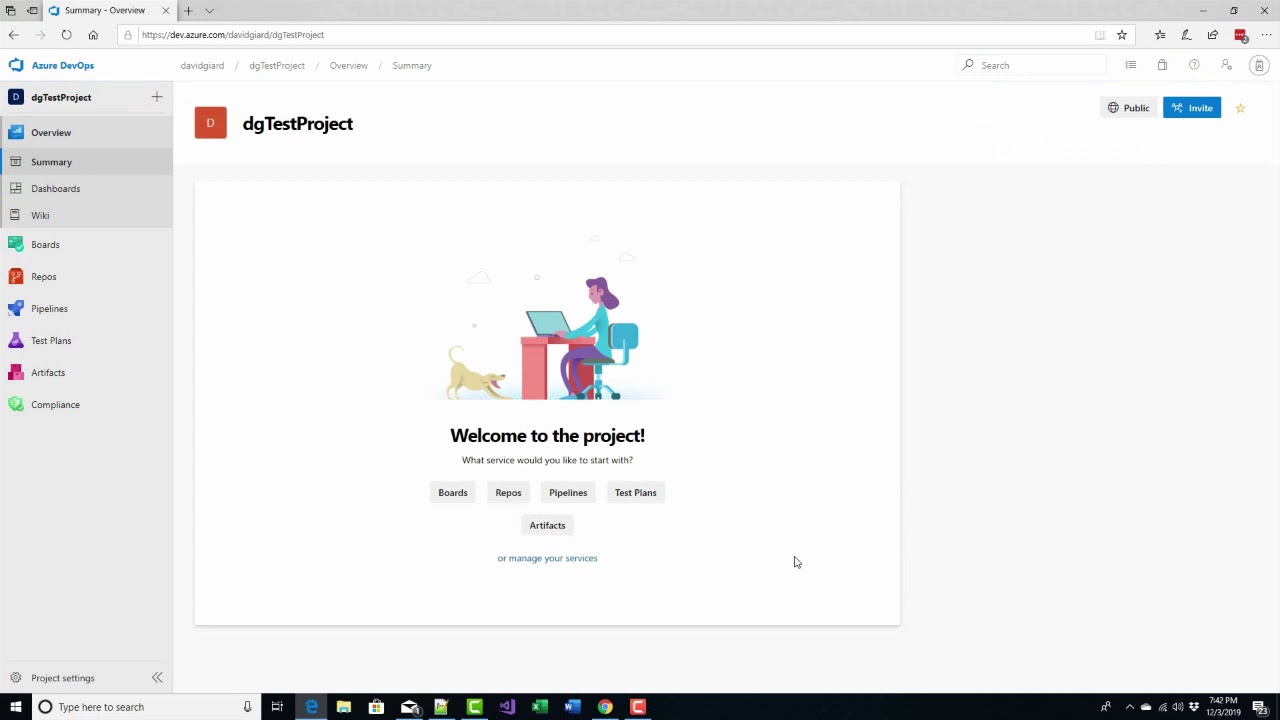
Task: Add the page to favorites with the star
Action: click(1122, 35)
